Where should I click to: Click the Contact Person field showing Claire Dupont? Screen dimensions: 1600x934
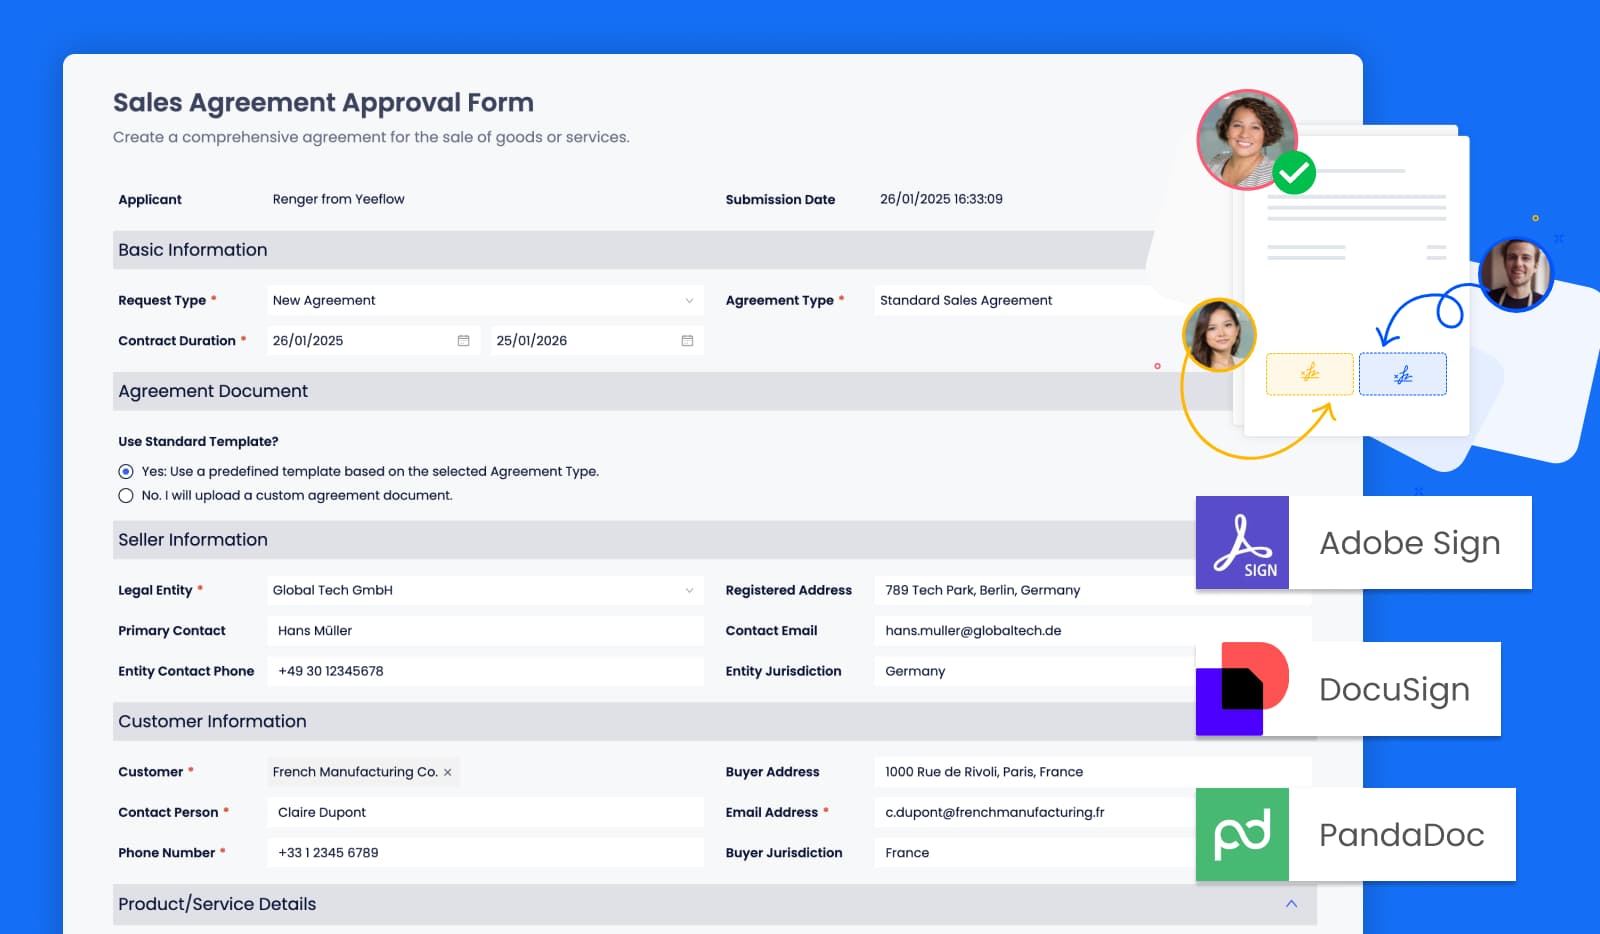click(485, 812)
